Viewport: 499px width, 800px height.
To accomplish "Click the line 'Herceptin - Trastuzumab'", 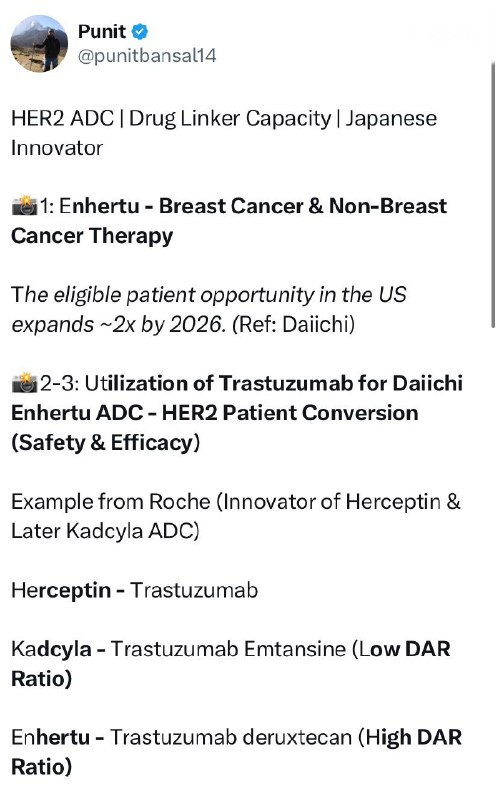I will [135, 590].
